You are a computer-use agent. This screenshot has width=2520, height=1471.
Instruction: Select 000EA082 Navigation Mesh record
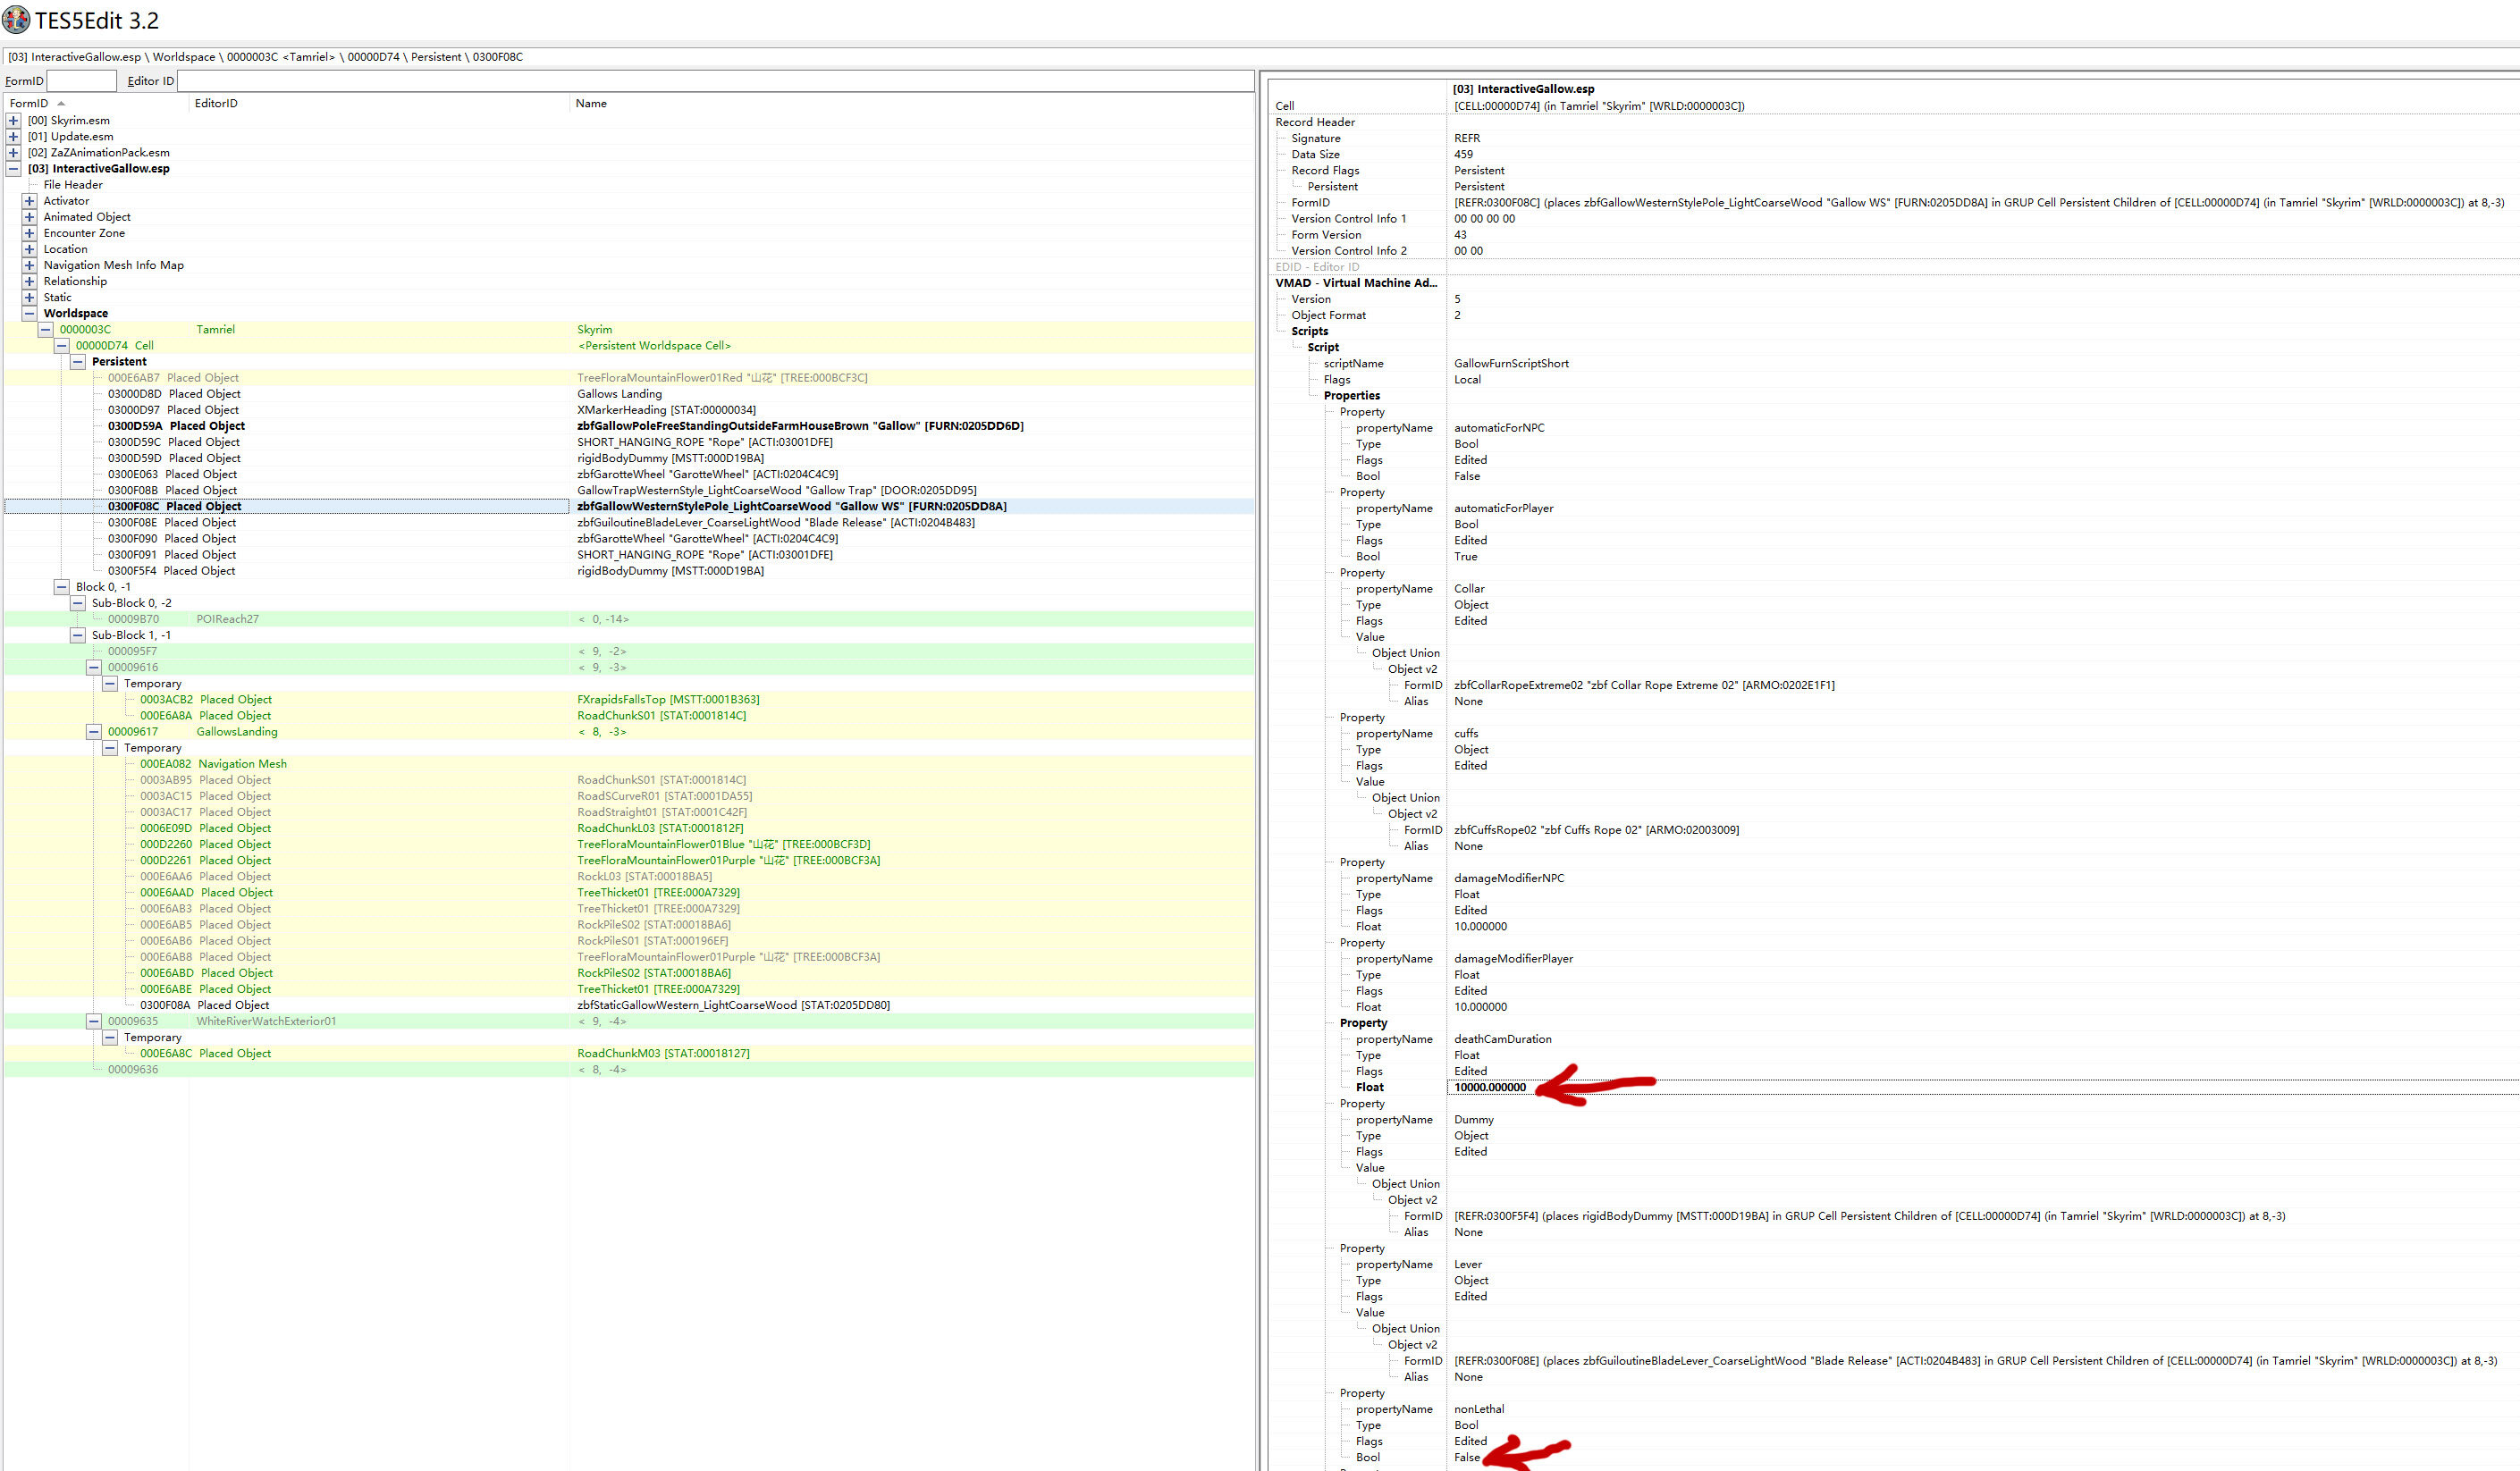tap(629, 764)
